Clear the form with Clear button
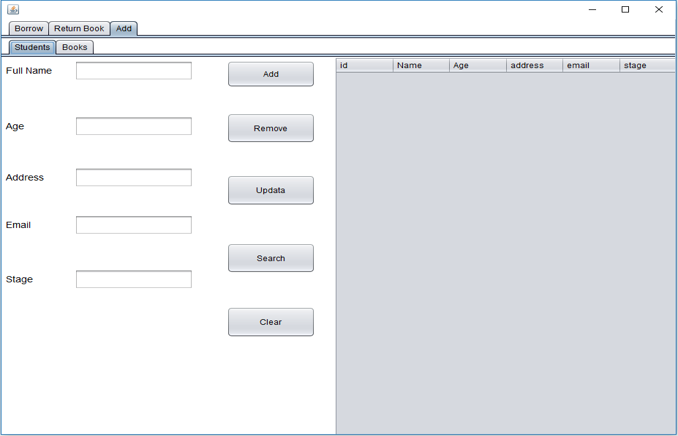 point(271,322)
